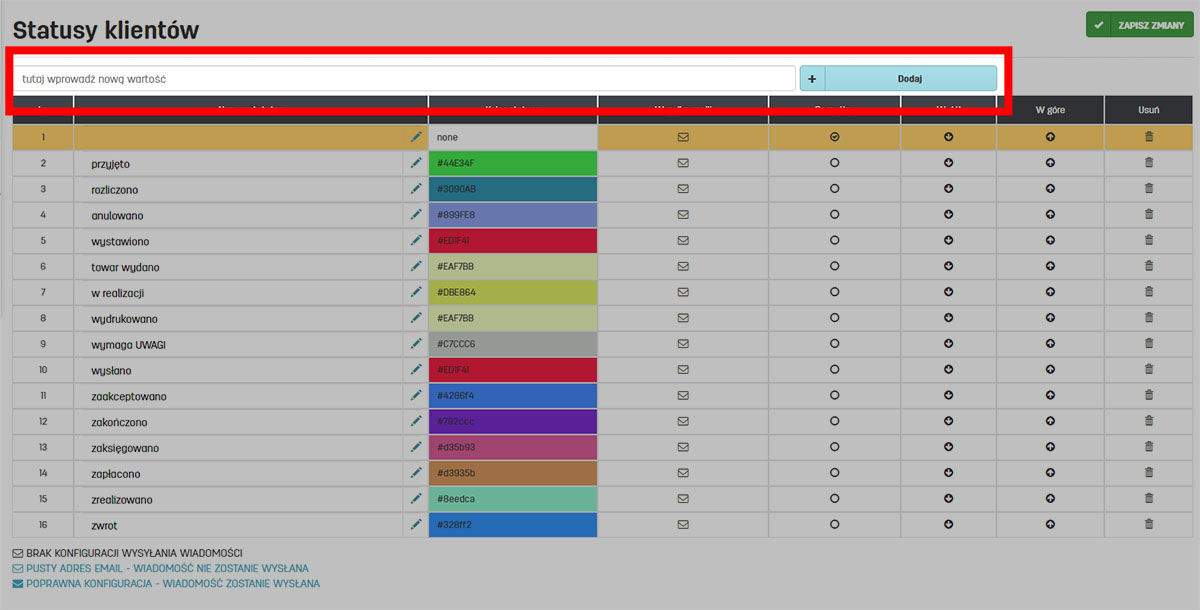The height and width of the screenshot is (610, 1200).
Task: Move towar wydano up one position
Action: [x=1050, y=266]
